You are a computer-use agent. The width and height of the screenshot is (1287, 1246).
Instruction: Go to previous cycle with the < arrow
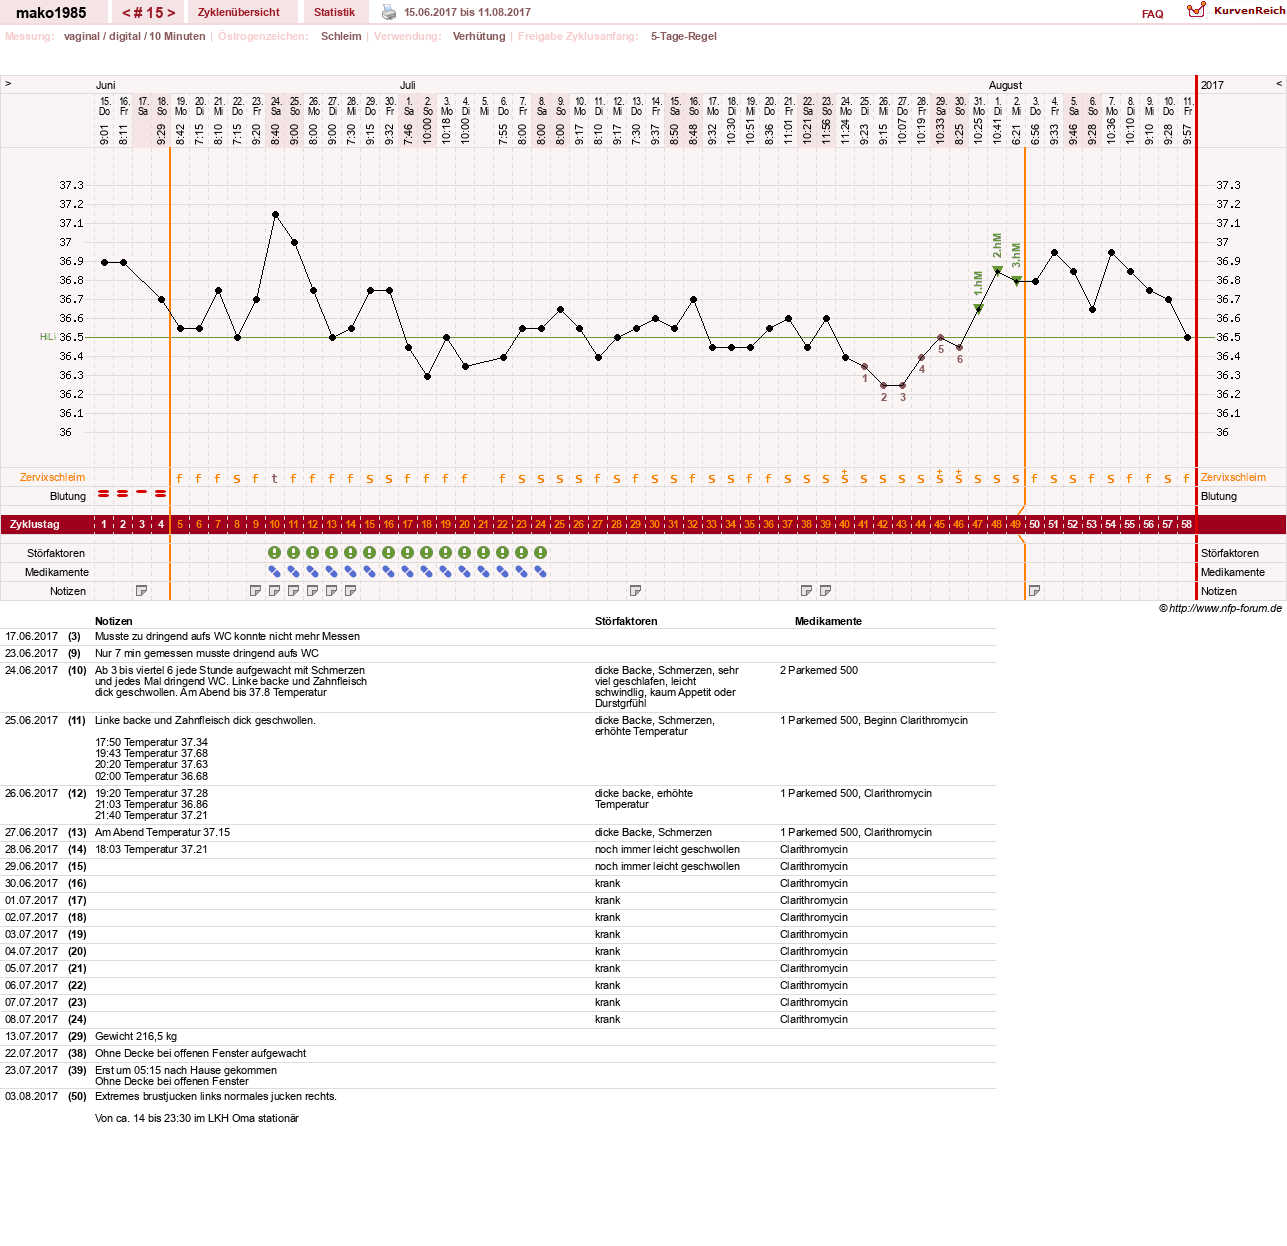pos(126,13)
